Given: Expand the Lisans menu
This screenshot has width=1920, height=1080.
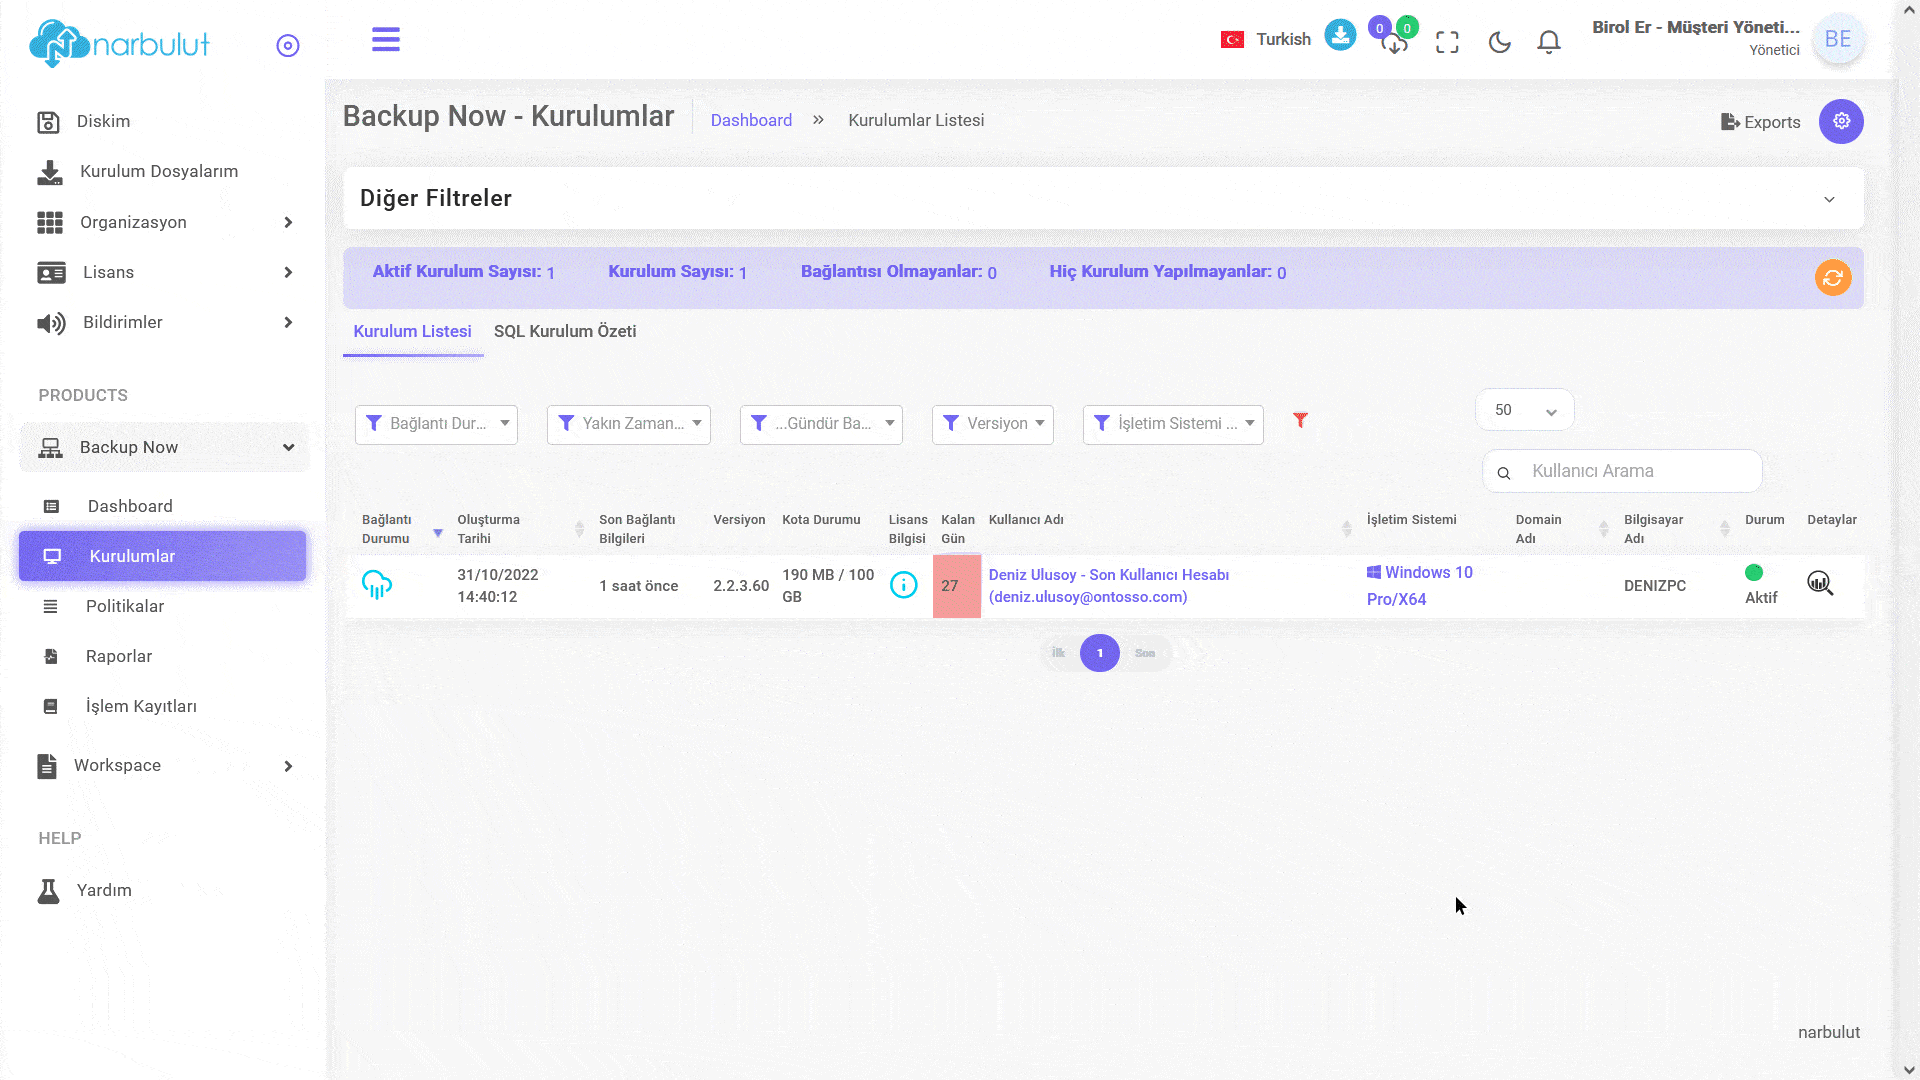Looking at the screenshot, I should (165, 272).
